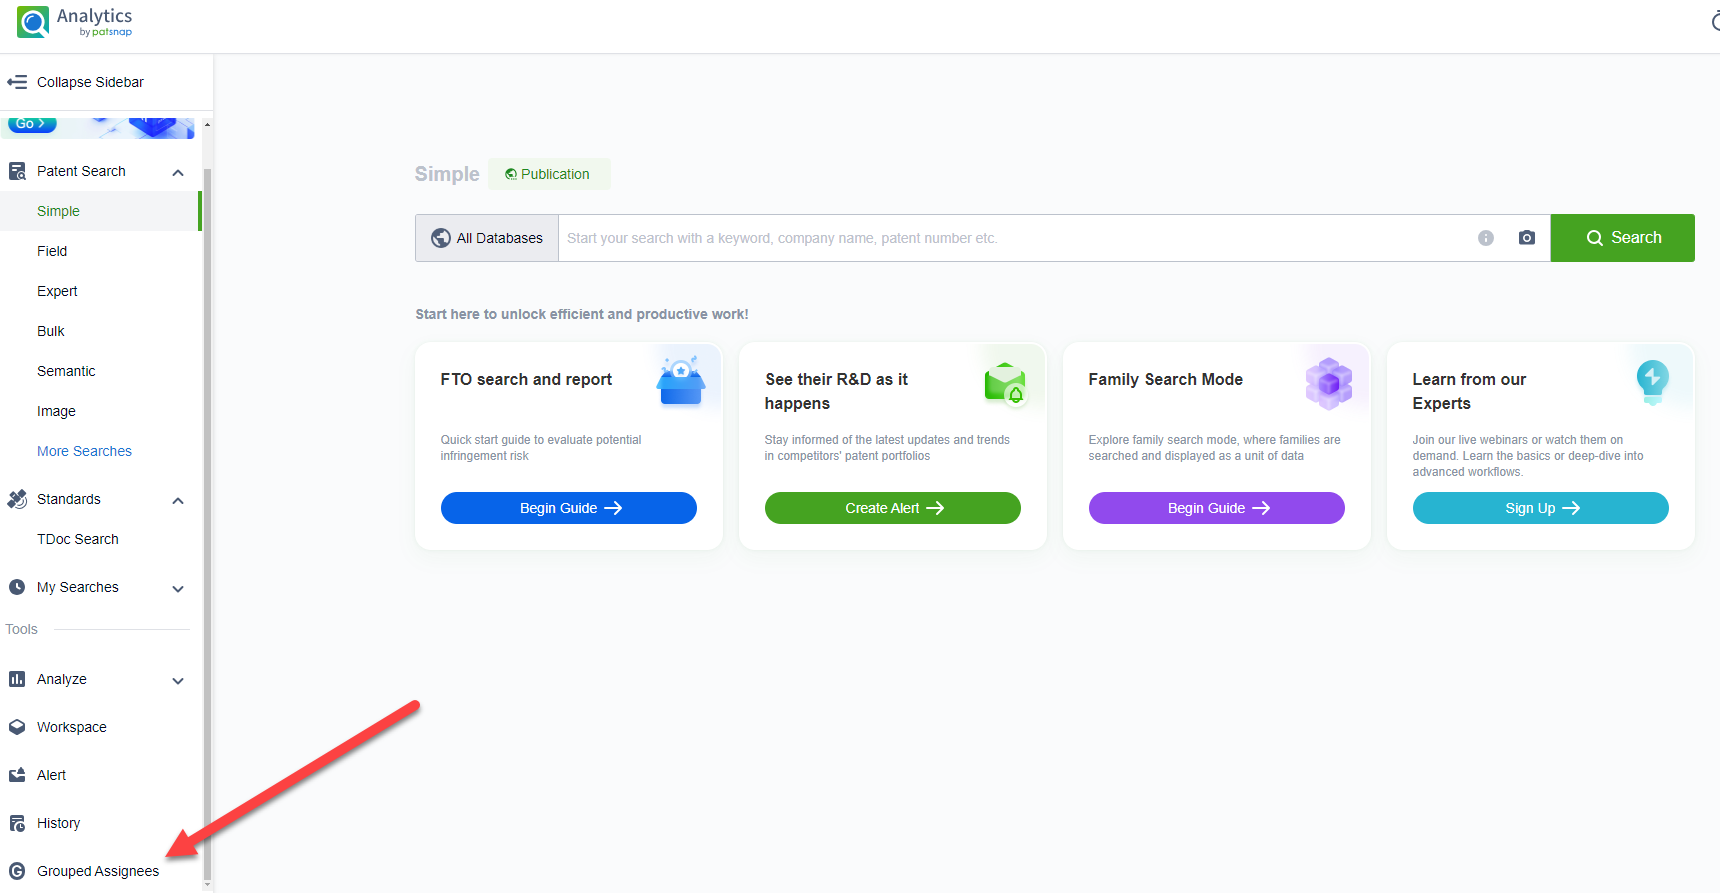Open the Workspace sidebar item
This screenshot has height=893, width=1720.
[x=71, y=727]
